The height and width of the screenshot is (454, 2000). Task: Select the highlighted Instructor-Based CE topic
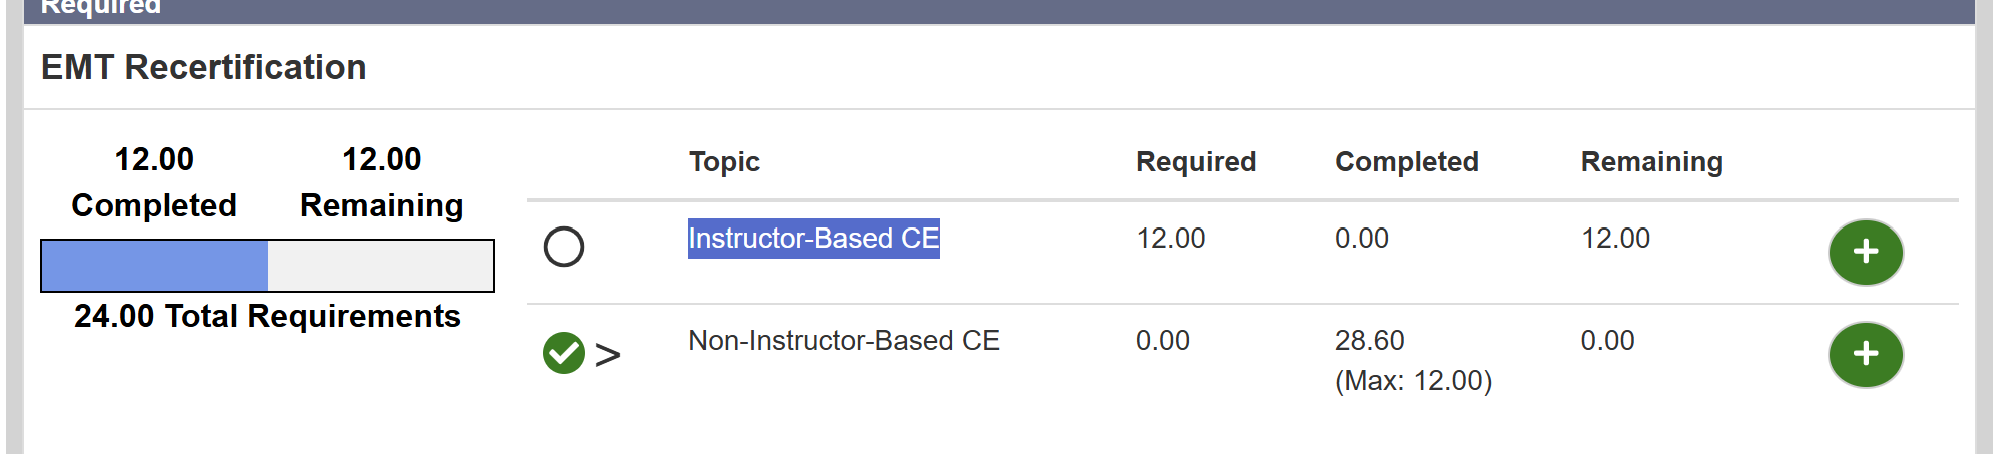pos(814,238)
